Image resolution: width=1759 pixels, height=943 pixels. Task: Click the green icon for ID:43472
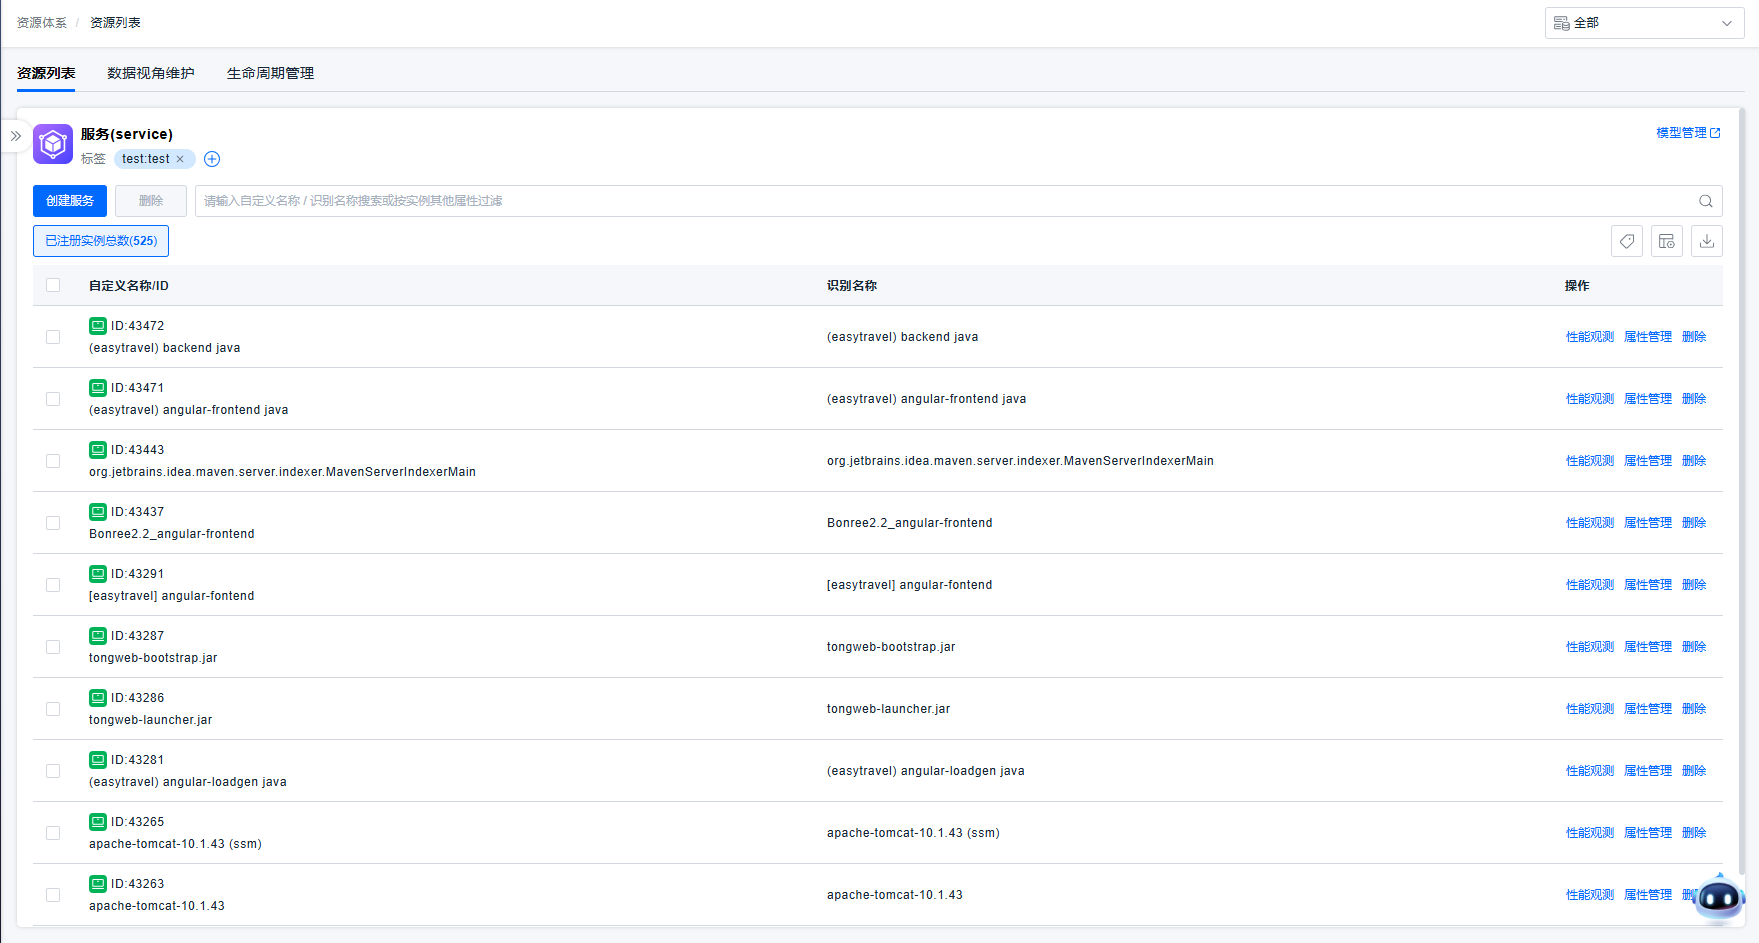point(98,326)
